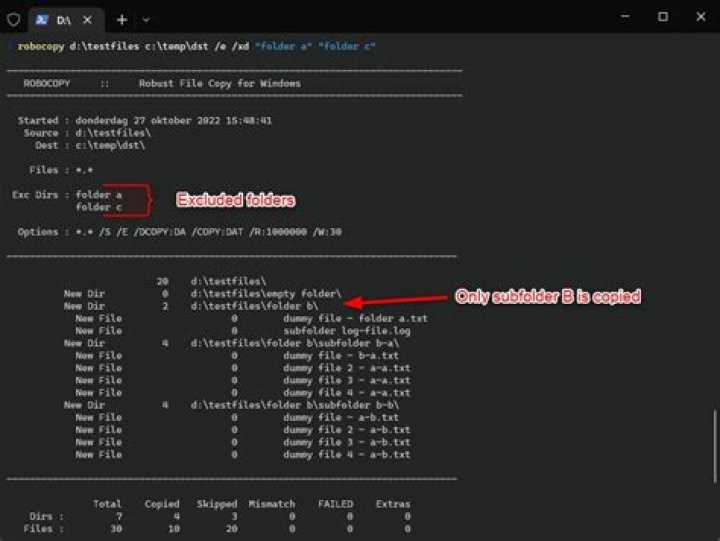Image resolution: width=720 pixels, height=541 pixels.
Task: Maximize the terminal window
Action: click(x=663, y=17)
